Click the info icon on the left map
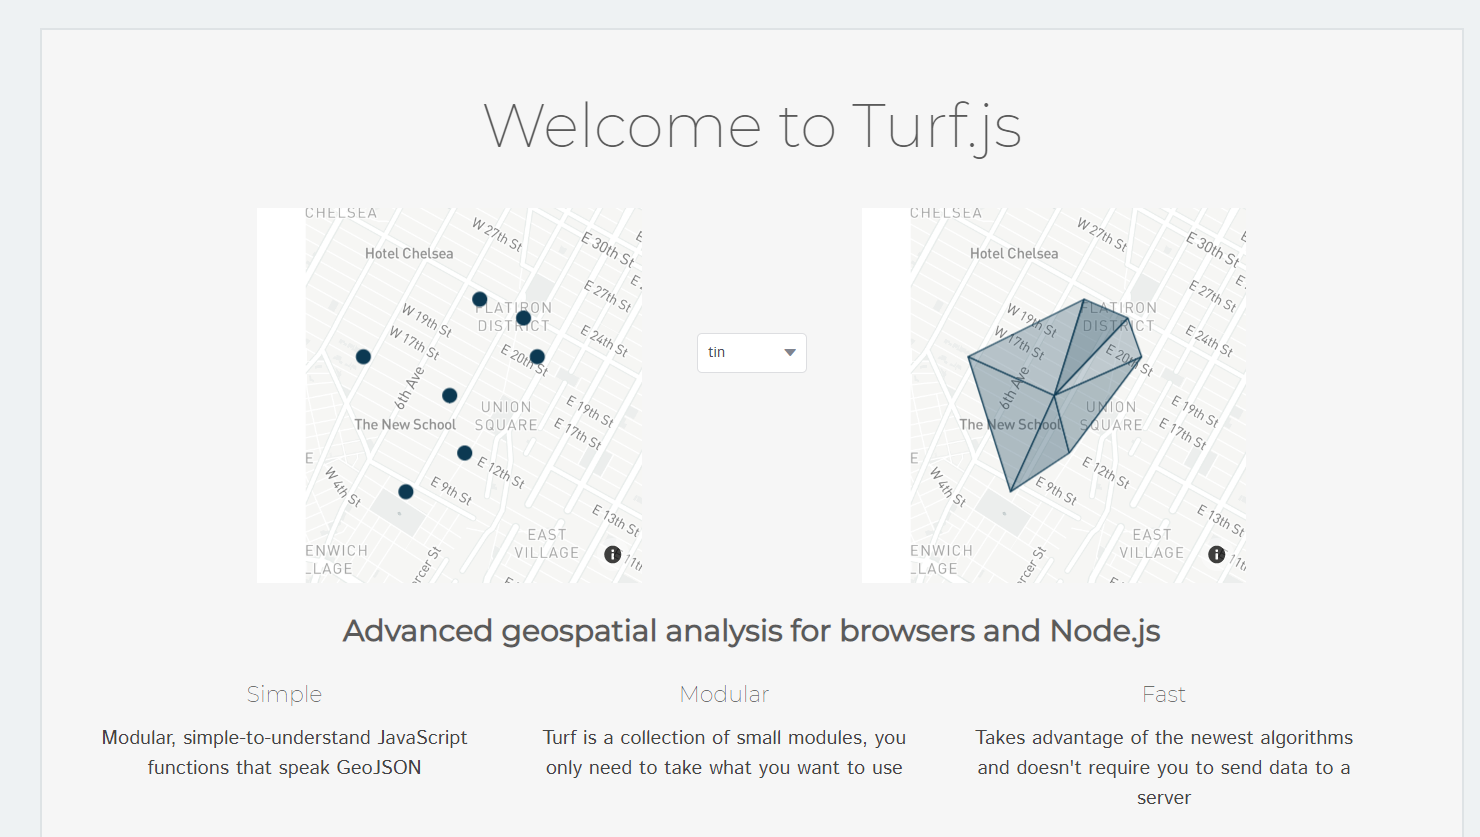Screen dimensions: 1480x837 (x=613, y=554)
